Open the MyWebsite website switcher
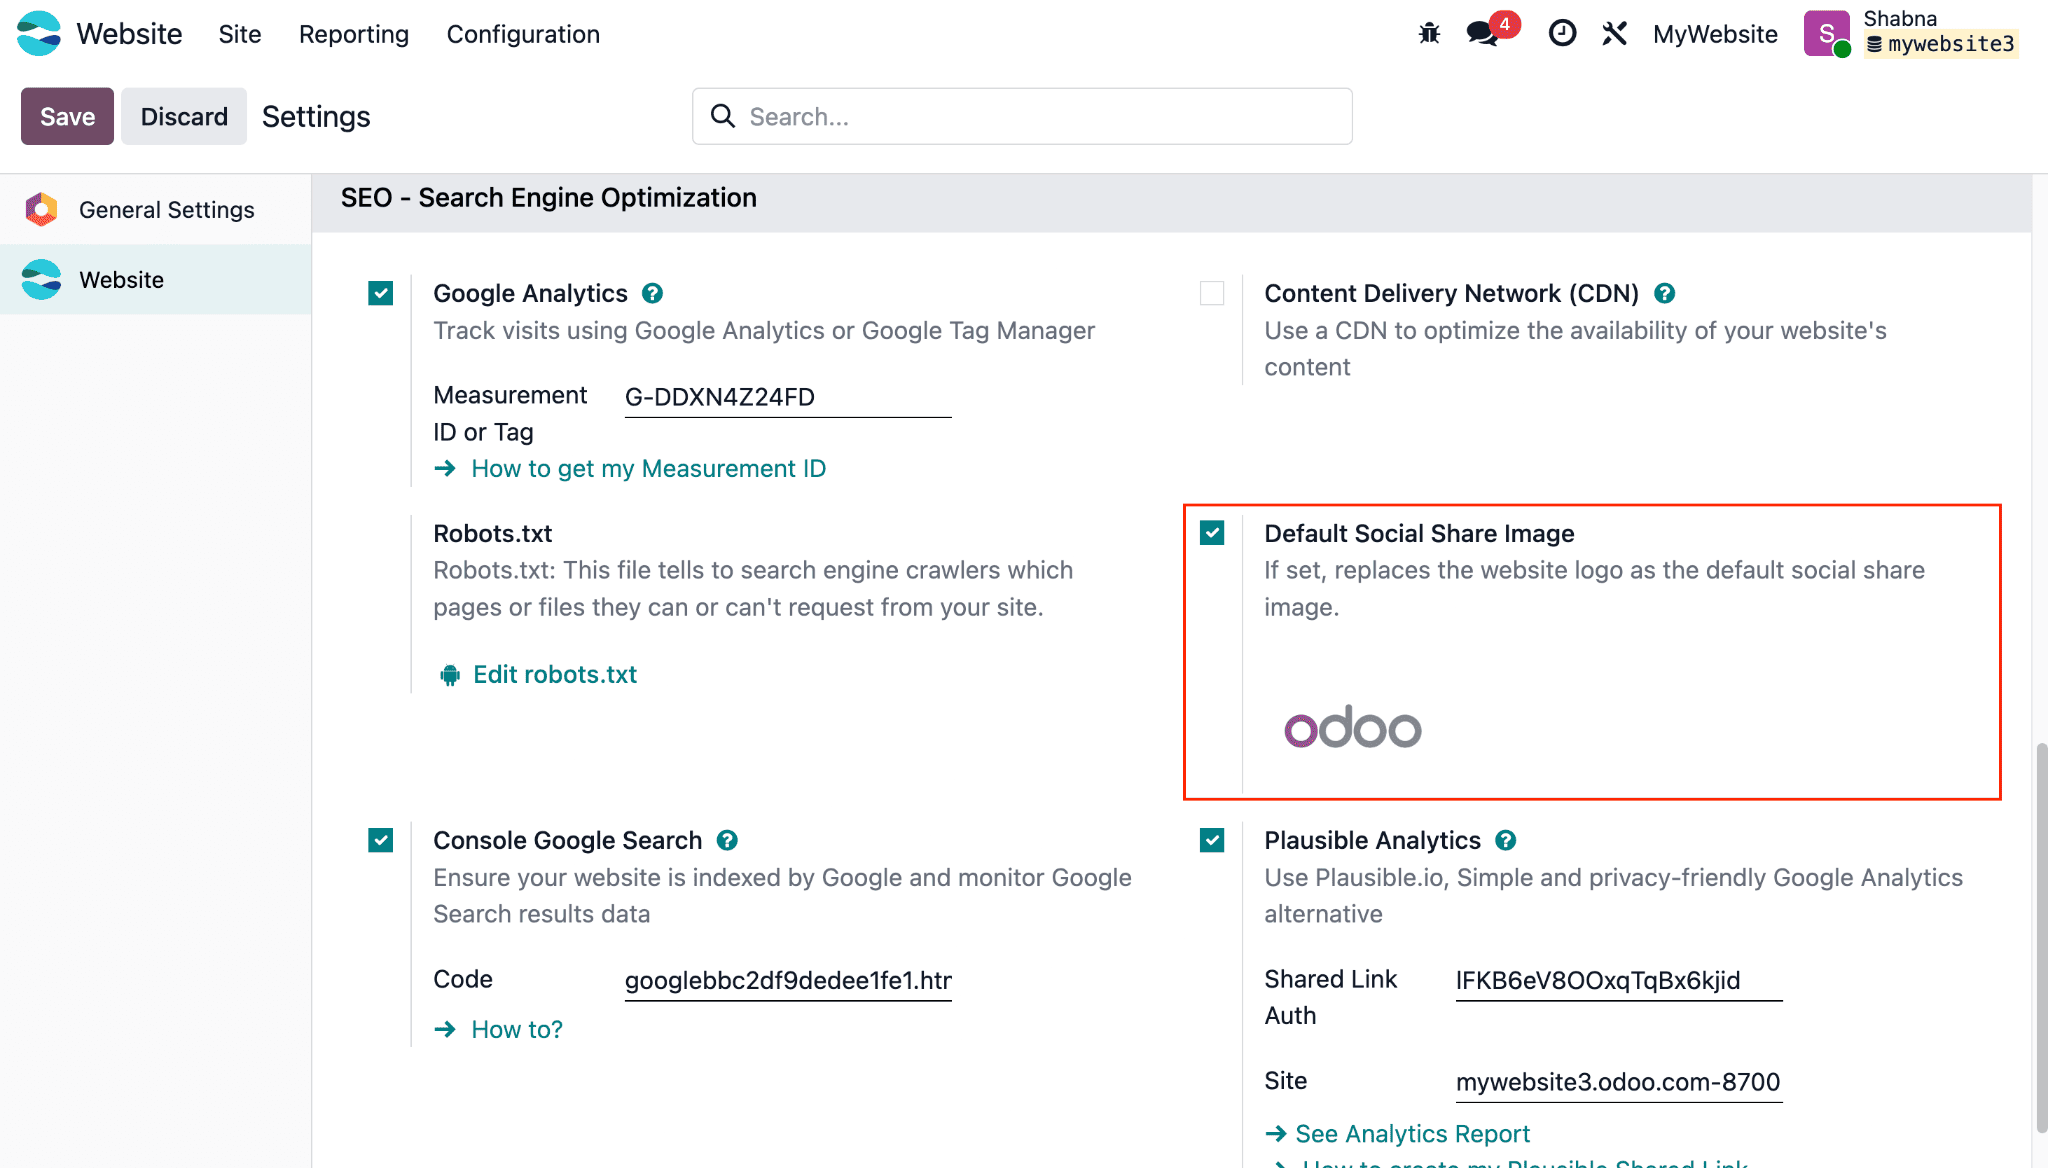This screenshot has height=1168, width=2048. (1714, 34)
